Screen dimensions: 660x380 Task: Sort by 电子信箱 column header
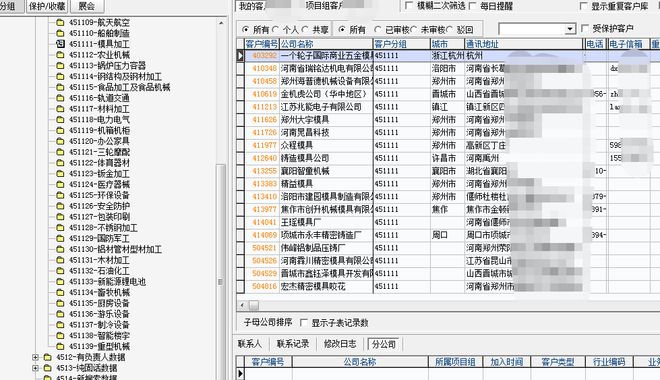pos(629,44)
